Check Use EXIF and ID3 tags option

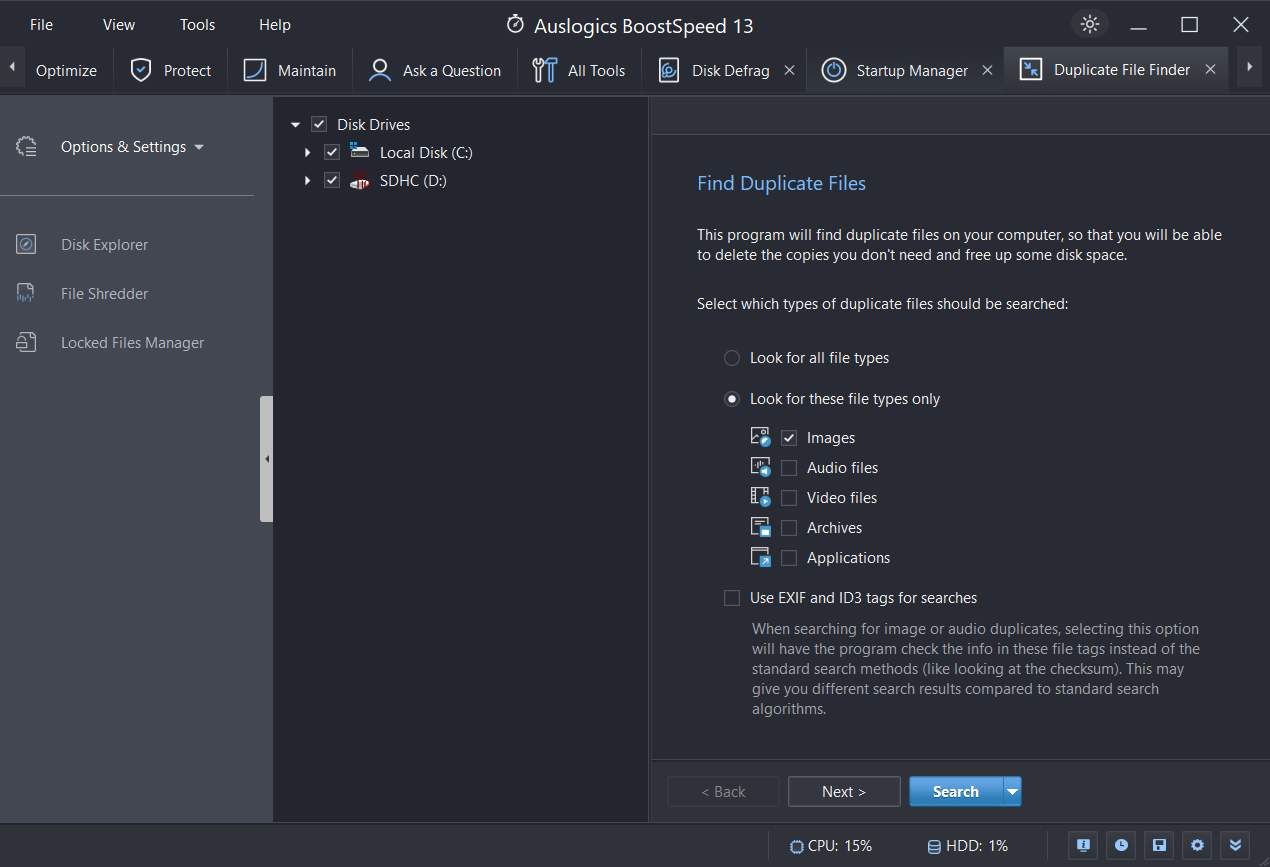coord(732,598)
